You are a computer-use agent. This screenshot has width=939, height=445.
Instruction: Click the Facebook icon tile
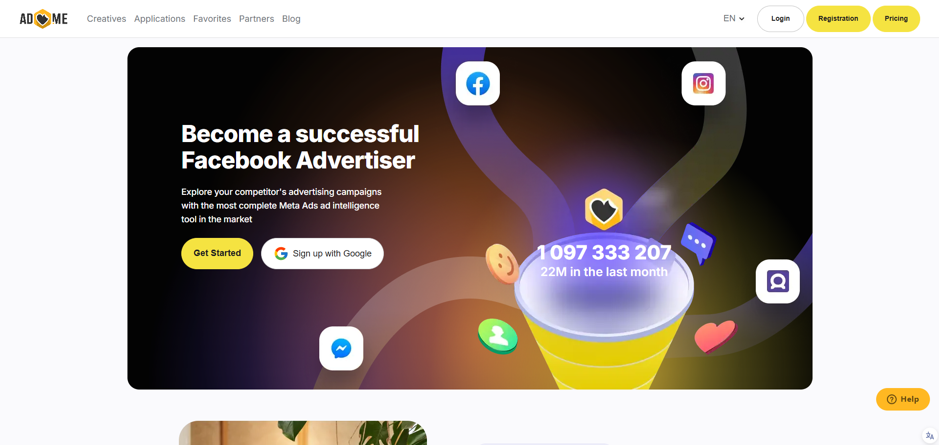(x=477, y=83)
